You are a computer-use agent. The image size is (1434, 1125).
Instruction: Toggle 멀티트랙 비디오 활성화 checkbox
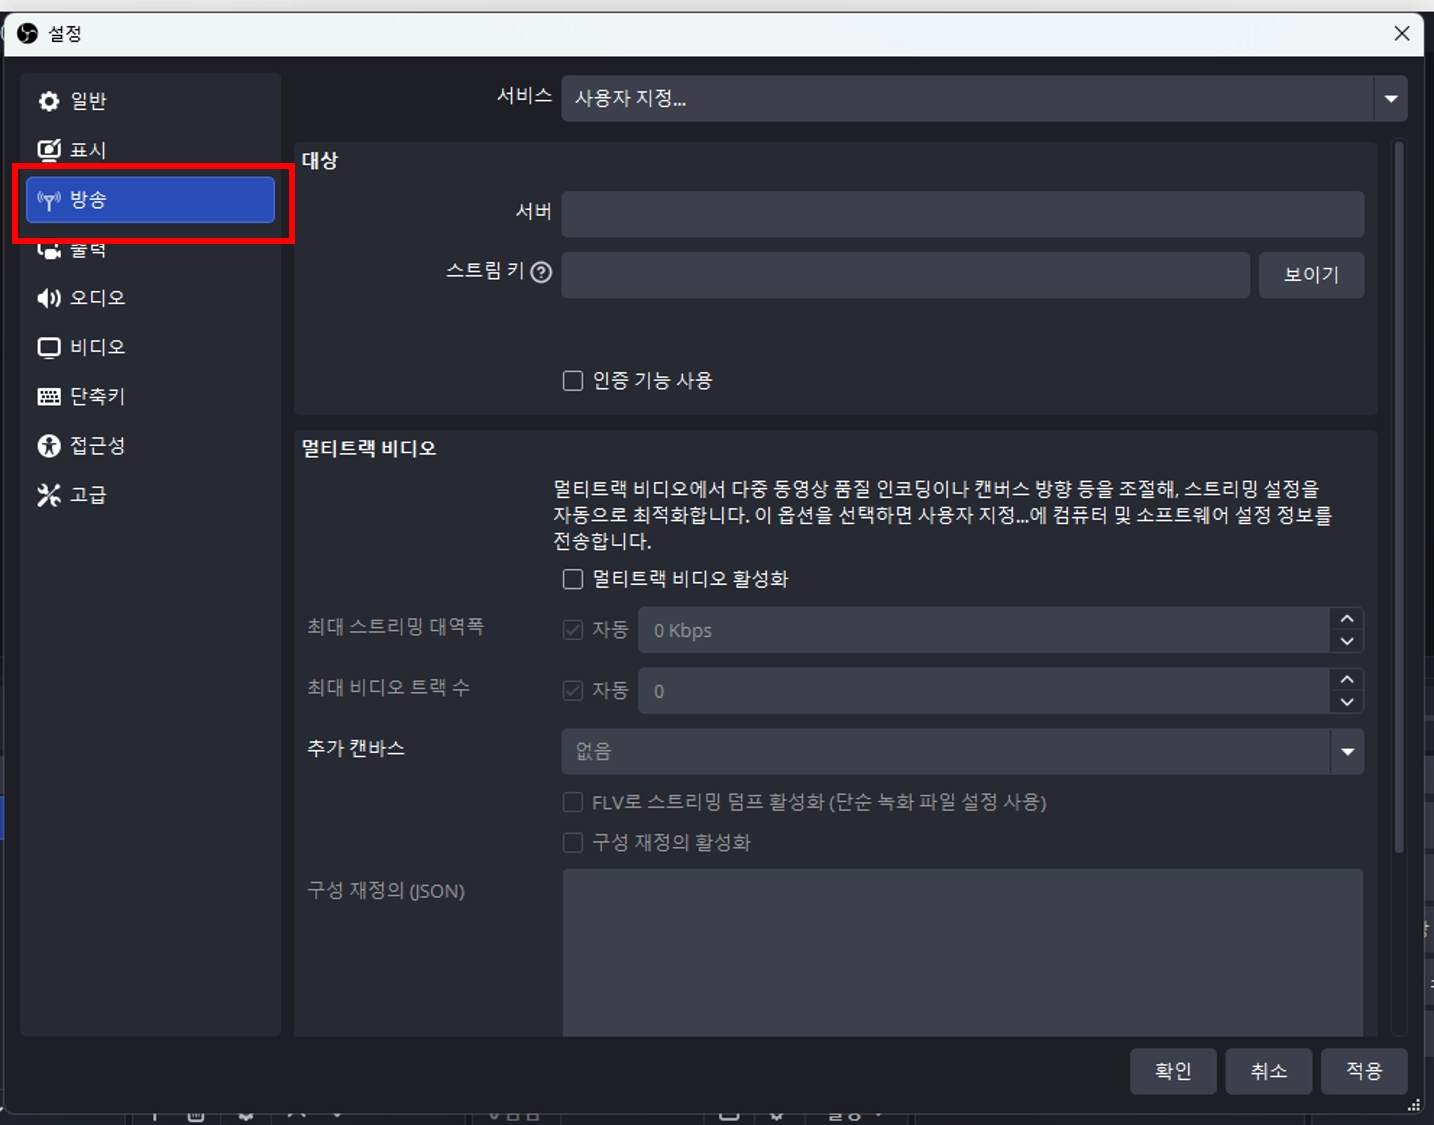click(x=573, y=579)
